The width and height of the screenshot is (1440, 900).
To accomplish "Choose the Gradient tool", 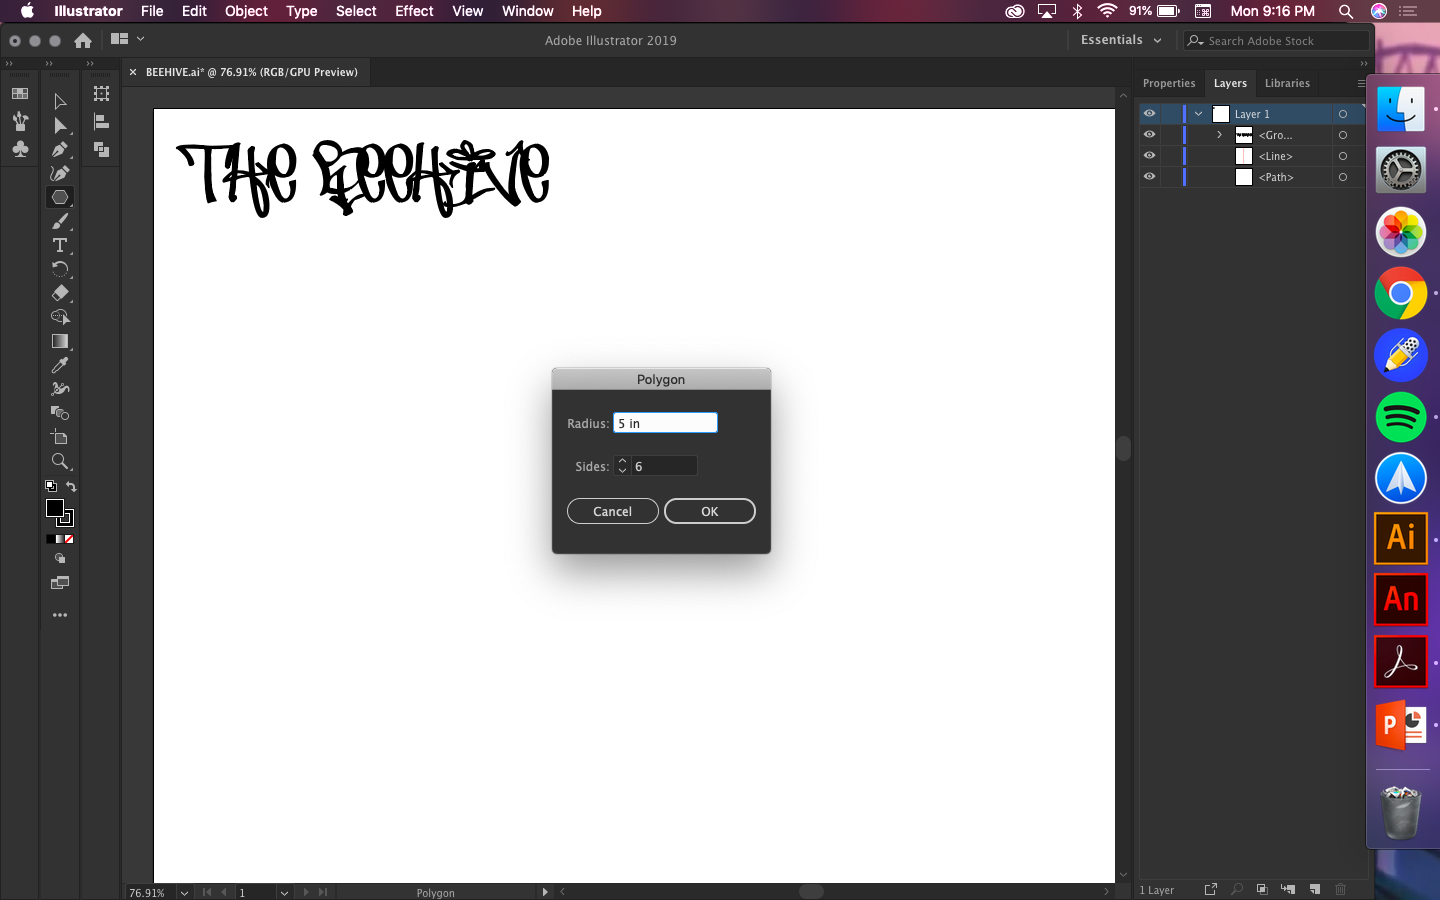I will pyautogui.click(x=60, y=341).
